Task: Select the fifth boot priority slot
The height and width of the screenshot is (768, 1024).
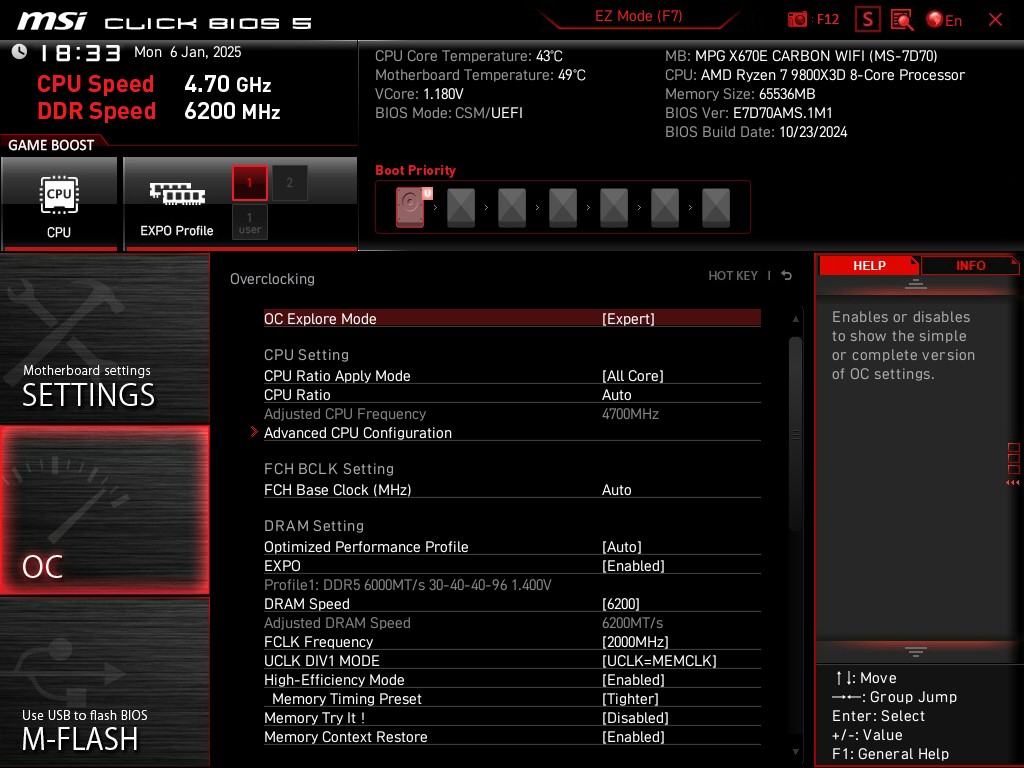Action: tap(614, 208)
